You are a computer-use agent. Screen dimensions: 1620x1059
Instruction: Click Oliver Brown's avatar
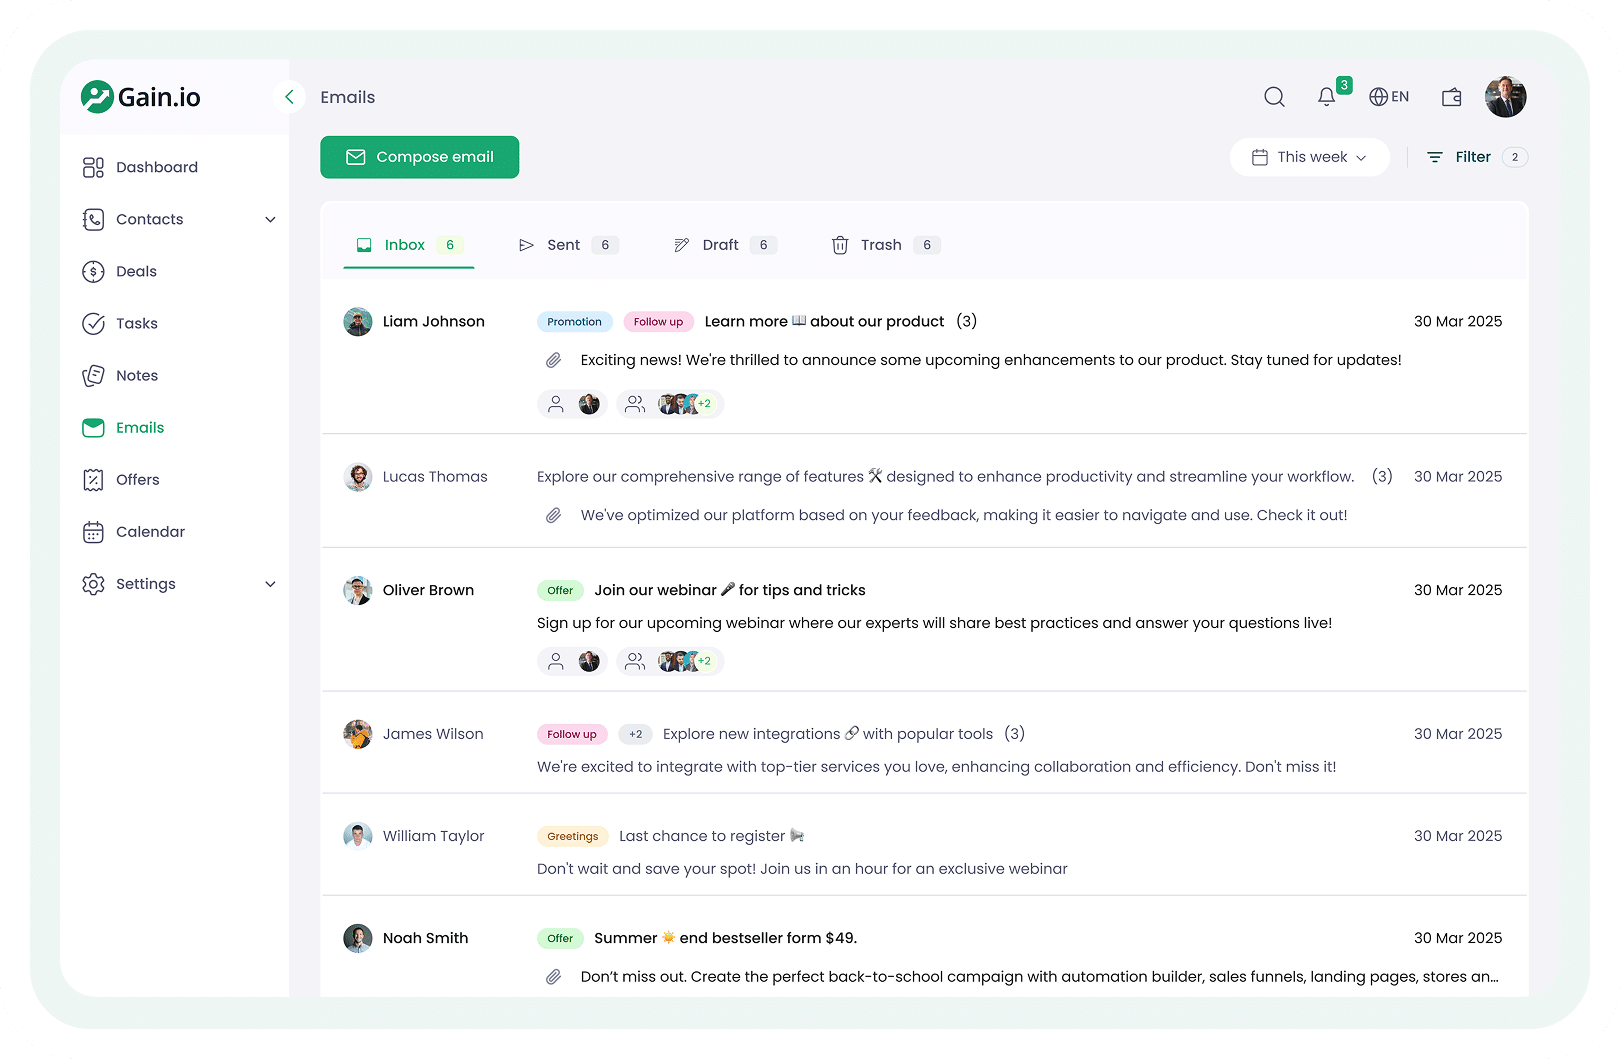click(358, 590)
